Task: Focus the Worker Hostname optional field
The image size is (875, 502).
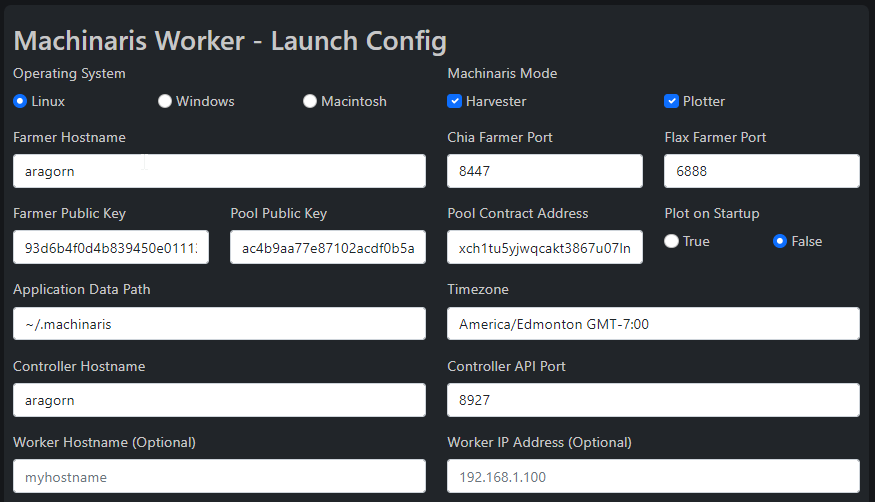Action: (x=219, y=476)
